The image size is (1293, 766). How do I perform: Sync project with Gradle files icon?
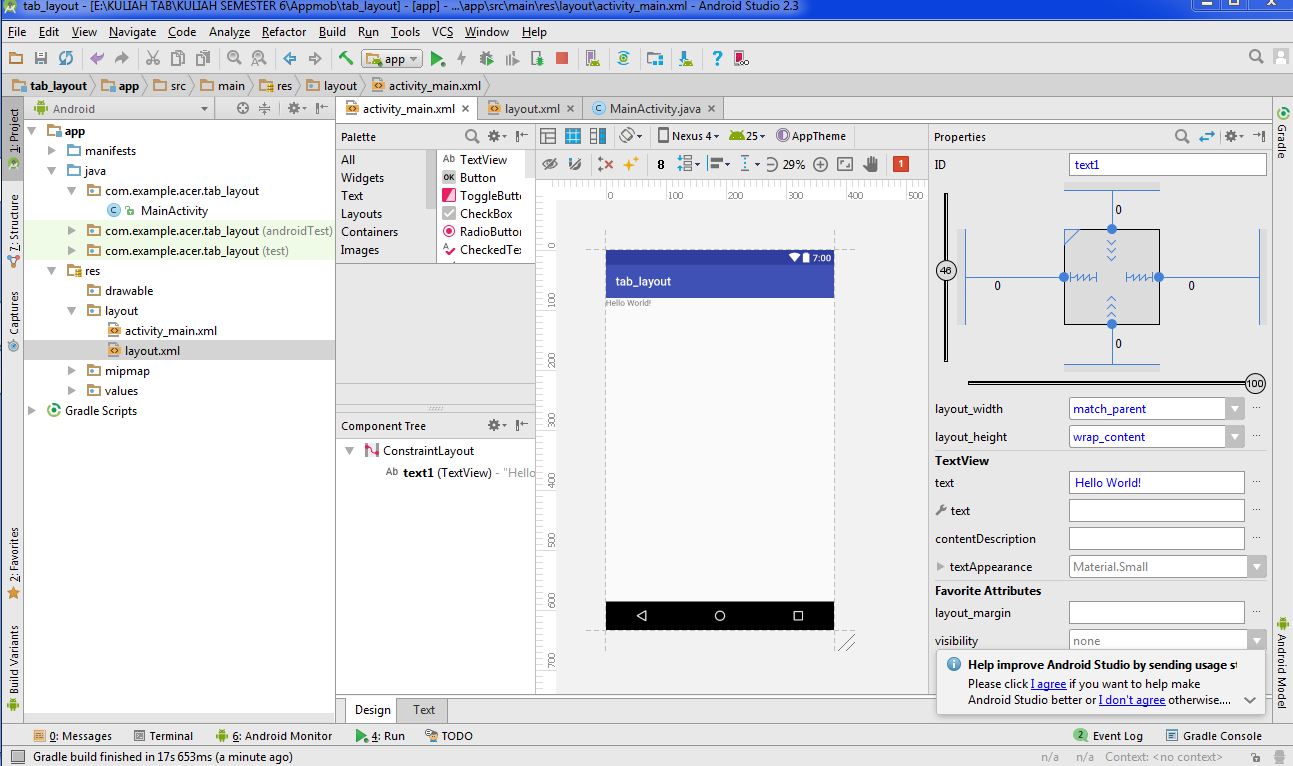623,59
